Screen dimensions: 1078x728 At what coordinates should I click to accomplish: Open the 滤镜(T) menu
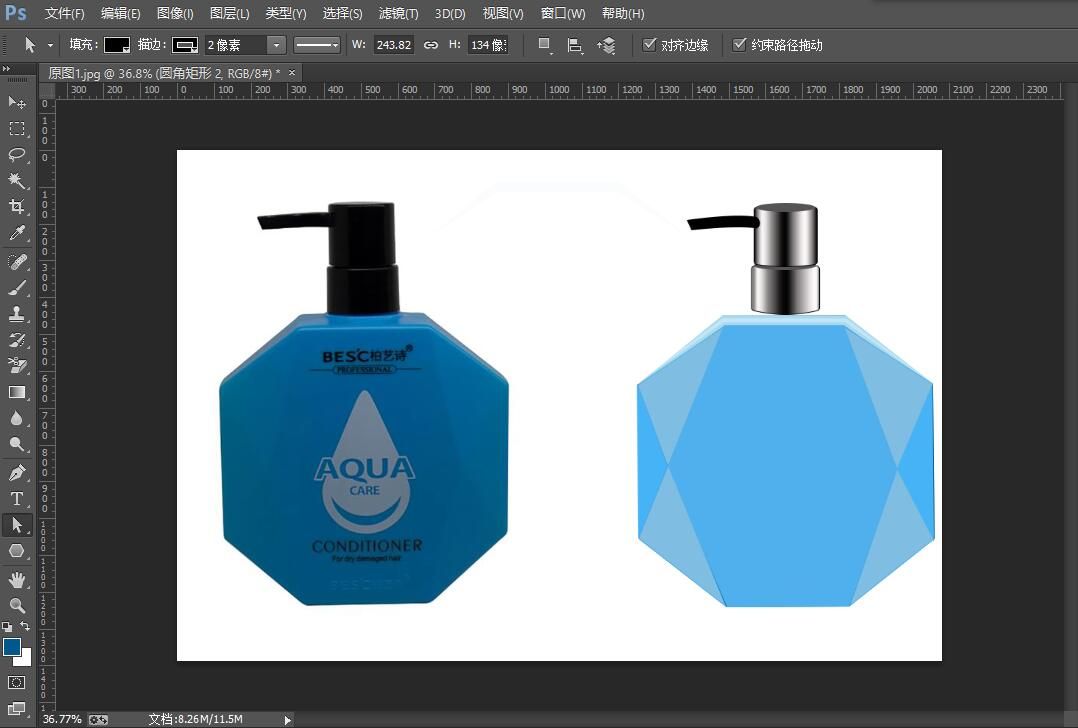pyautogui.click(x=399, y=14)
